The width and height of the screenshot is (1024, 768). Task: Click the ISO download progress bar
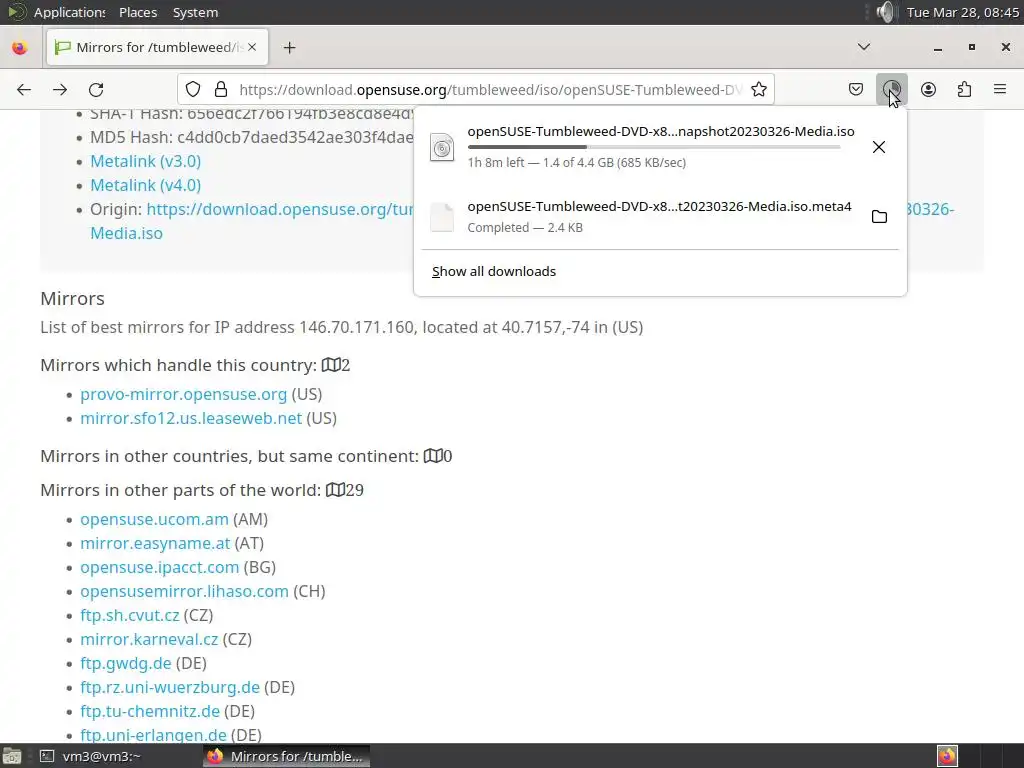coord(654,147)
